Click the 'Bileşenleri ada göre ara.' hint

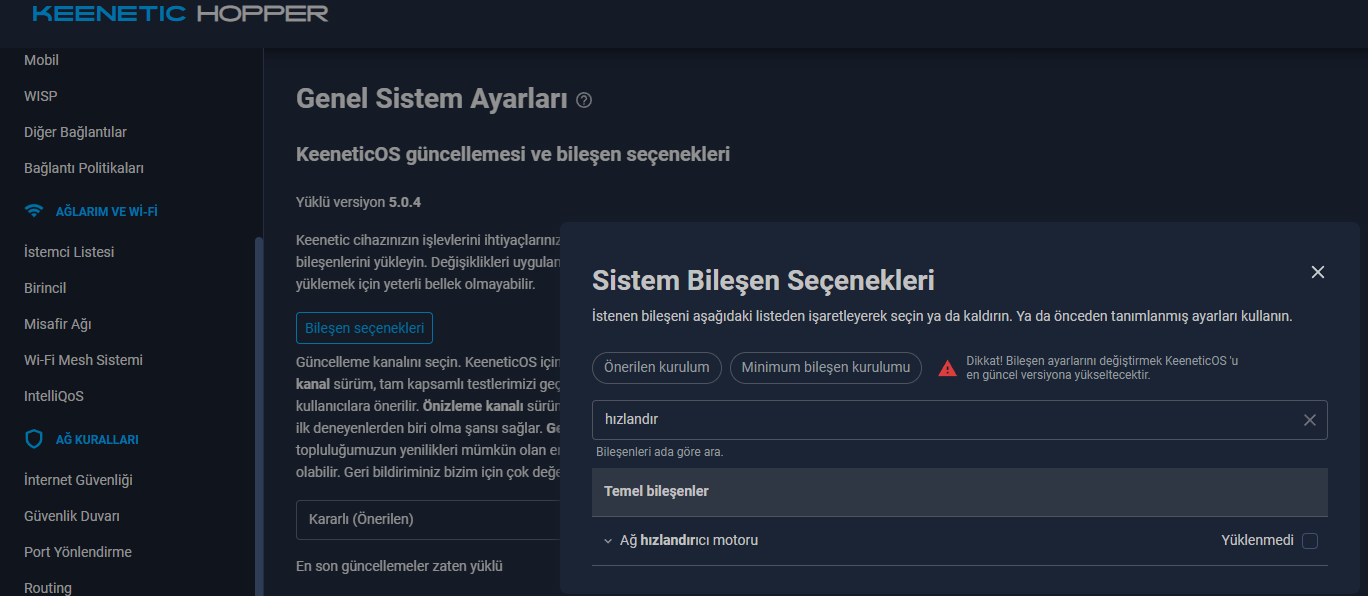pos(660,452)
